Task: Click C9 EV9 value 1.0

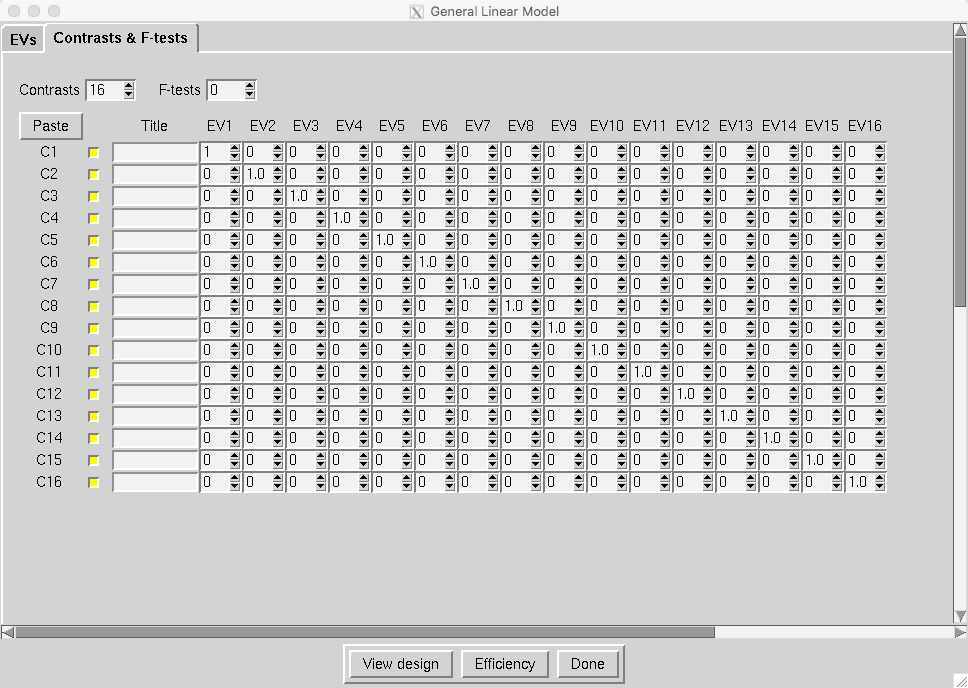Action: (559, 328)
